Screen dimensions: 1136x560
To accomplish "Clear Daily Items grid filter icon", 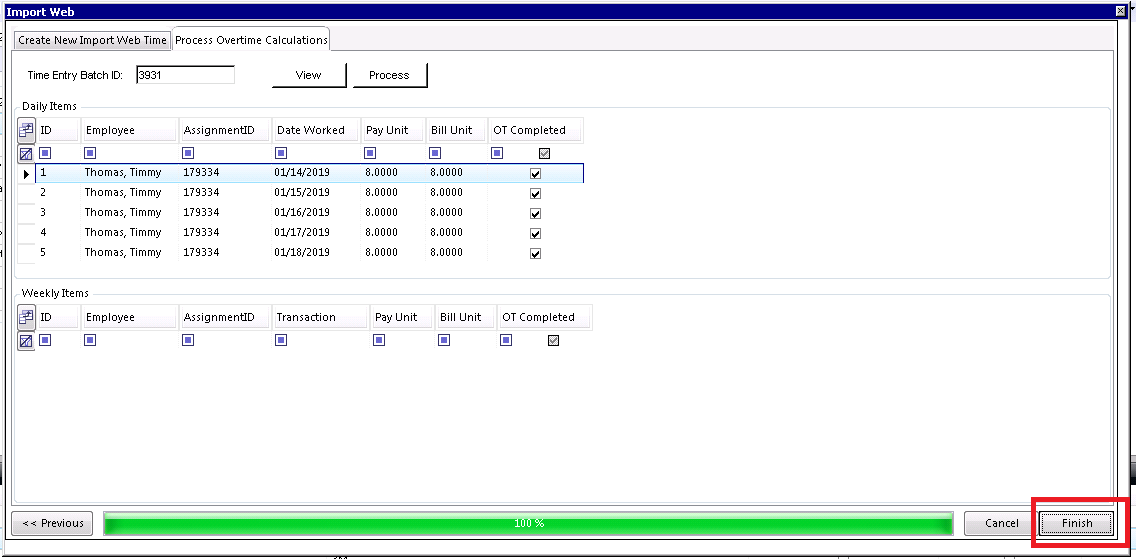I will (x=26, y=154).
